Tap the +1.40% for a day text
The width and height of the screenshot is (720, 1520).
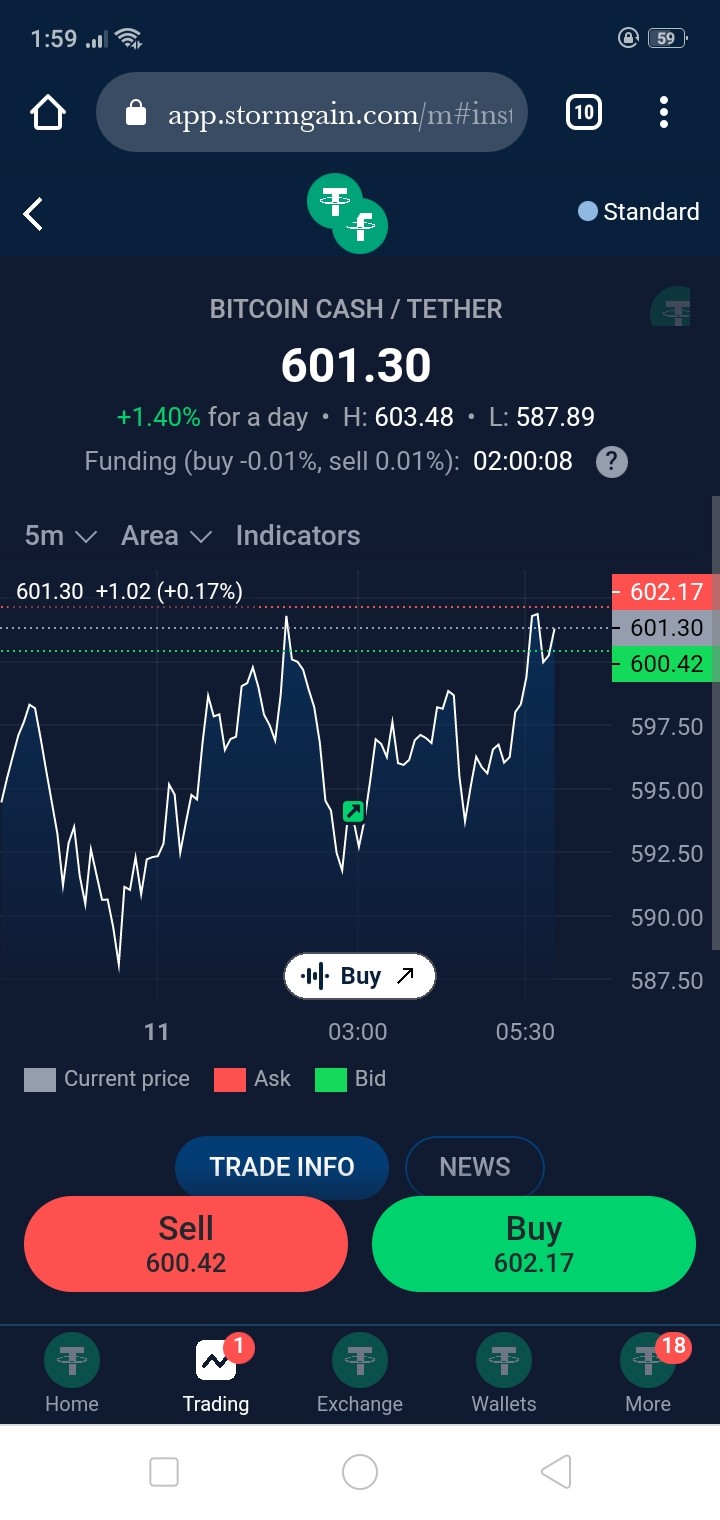212,417
